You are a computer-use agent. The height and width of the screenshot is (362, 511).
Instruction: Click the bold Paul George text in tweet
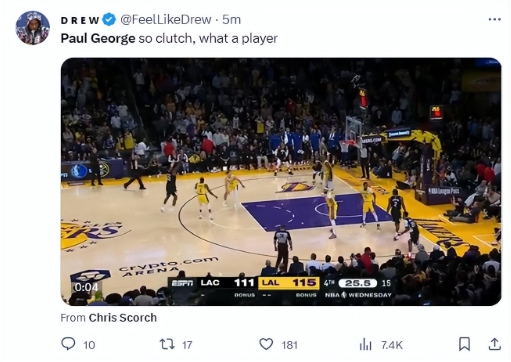pyautogui.click(x=98, y=39)
